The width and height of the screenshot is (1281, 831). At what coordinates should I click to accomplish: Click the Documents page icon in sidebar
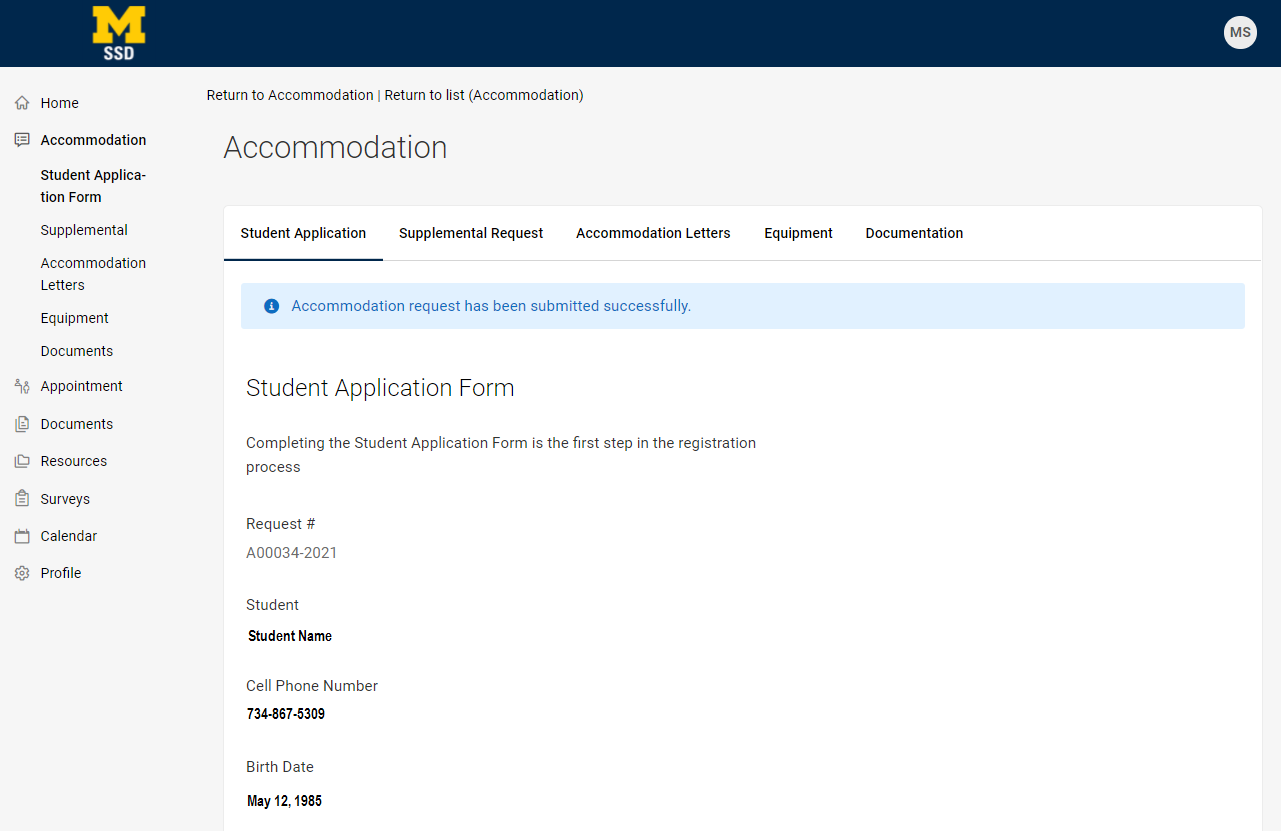21,423
